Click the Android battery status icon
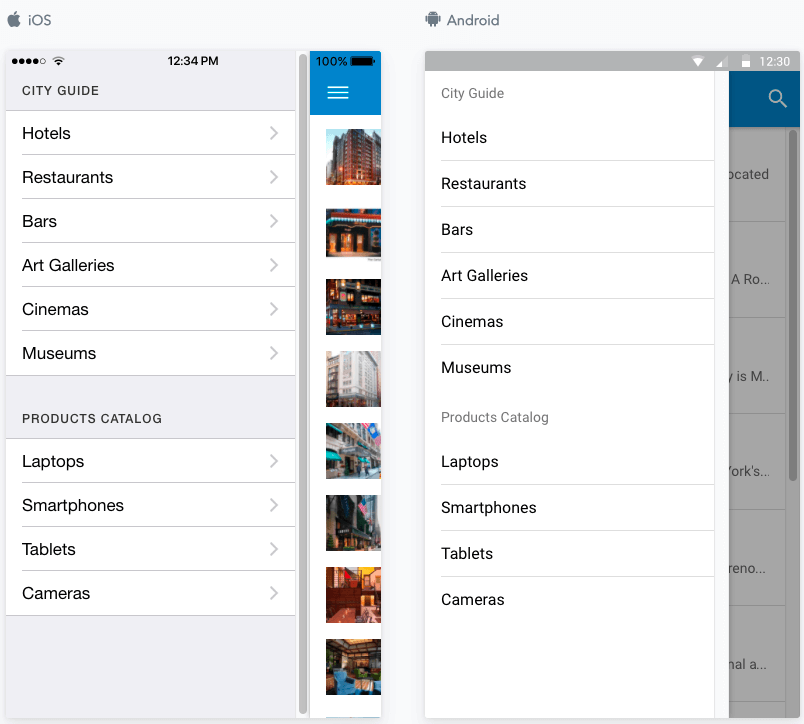The image size is (804, 724). point(746,62)
